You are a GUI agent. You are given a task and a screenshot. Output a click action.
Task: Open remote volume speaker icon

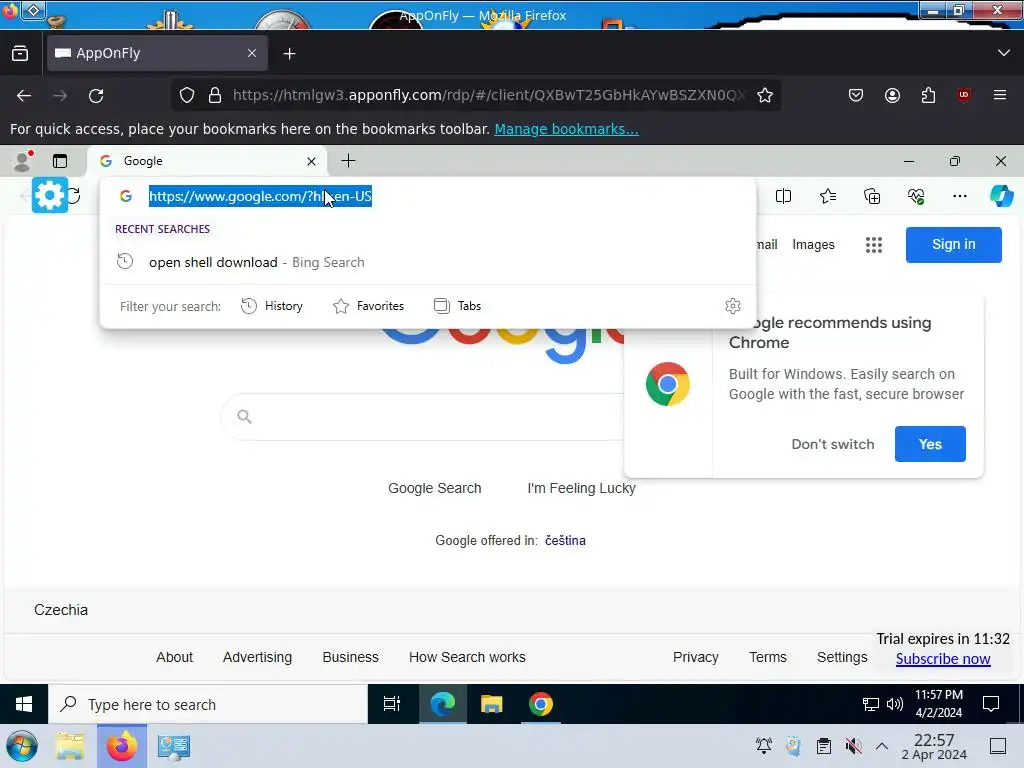[x=895, y=704]
